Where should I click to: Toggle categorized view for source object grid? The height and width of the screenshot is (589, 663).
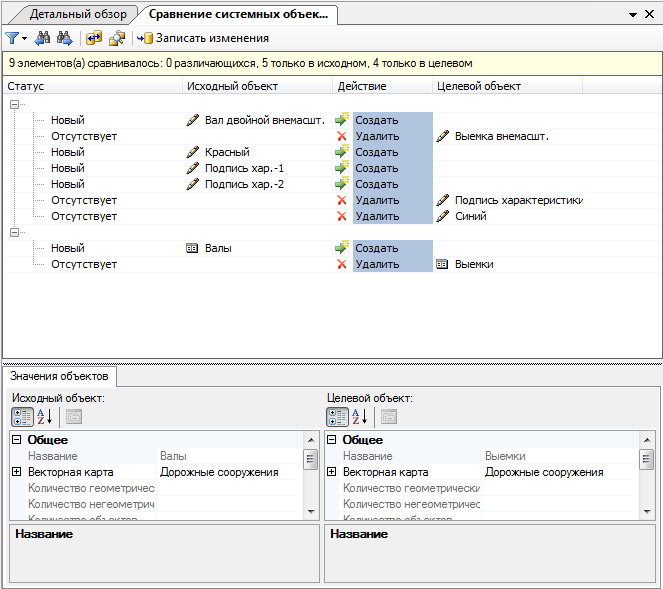point(22,417)
